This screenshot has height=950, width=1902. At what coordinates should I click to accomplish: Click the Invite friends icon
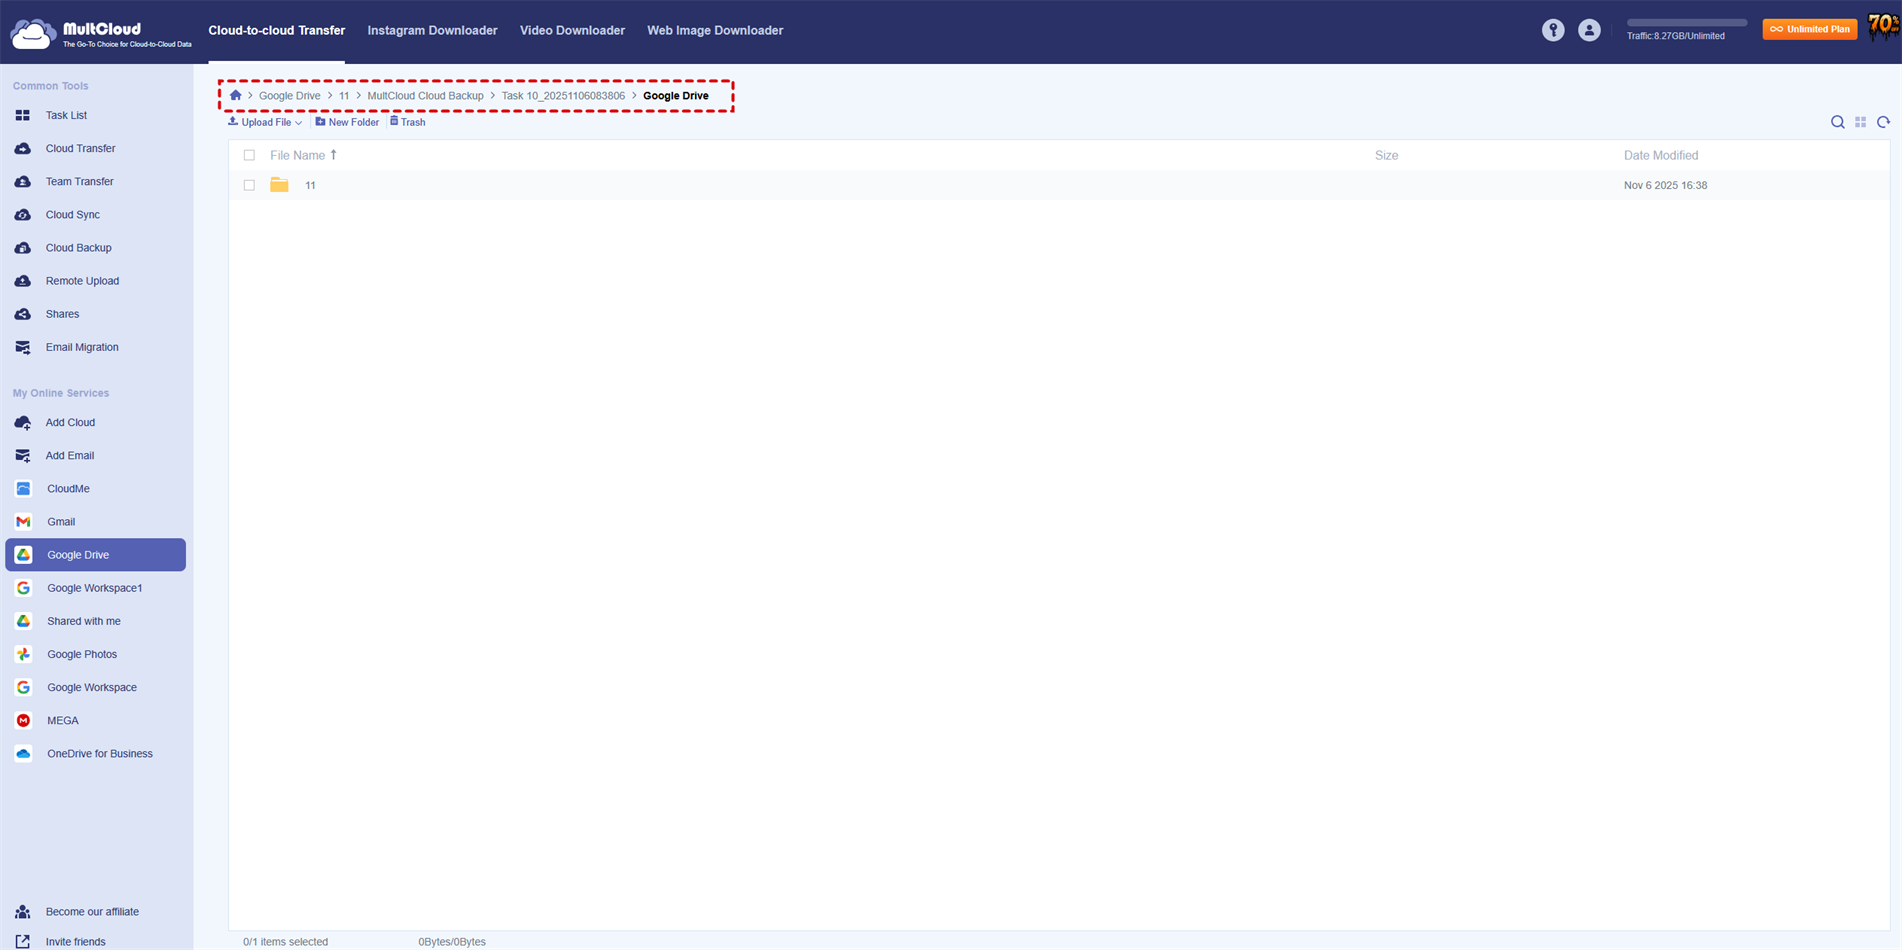tap(23, 941)
